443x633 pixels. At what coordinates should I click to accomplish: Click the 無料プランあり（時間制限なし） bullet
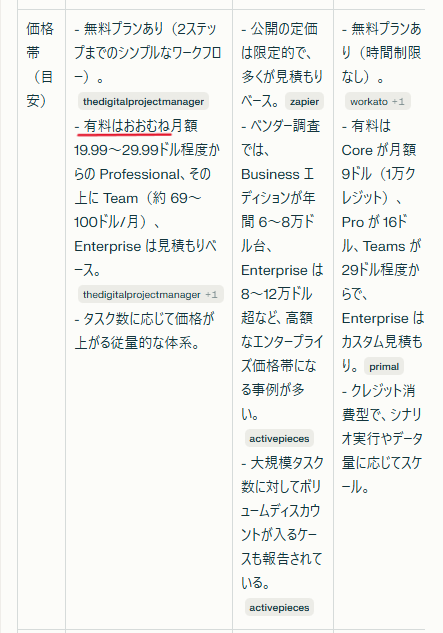click(x=382, y=52)
